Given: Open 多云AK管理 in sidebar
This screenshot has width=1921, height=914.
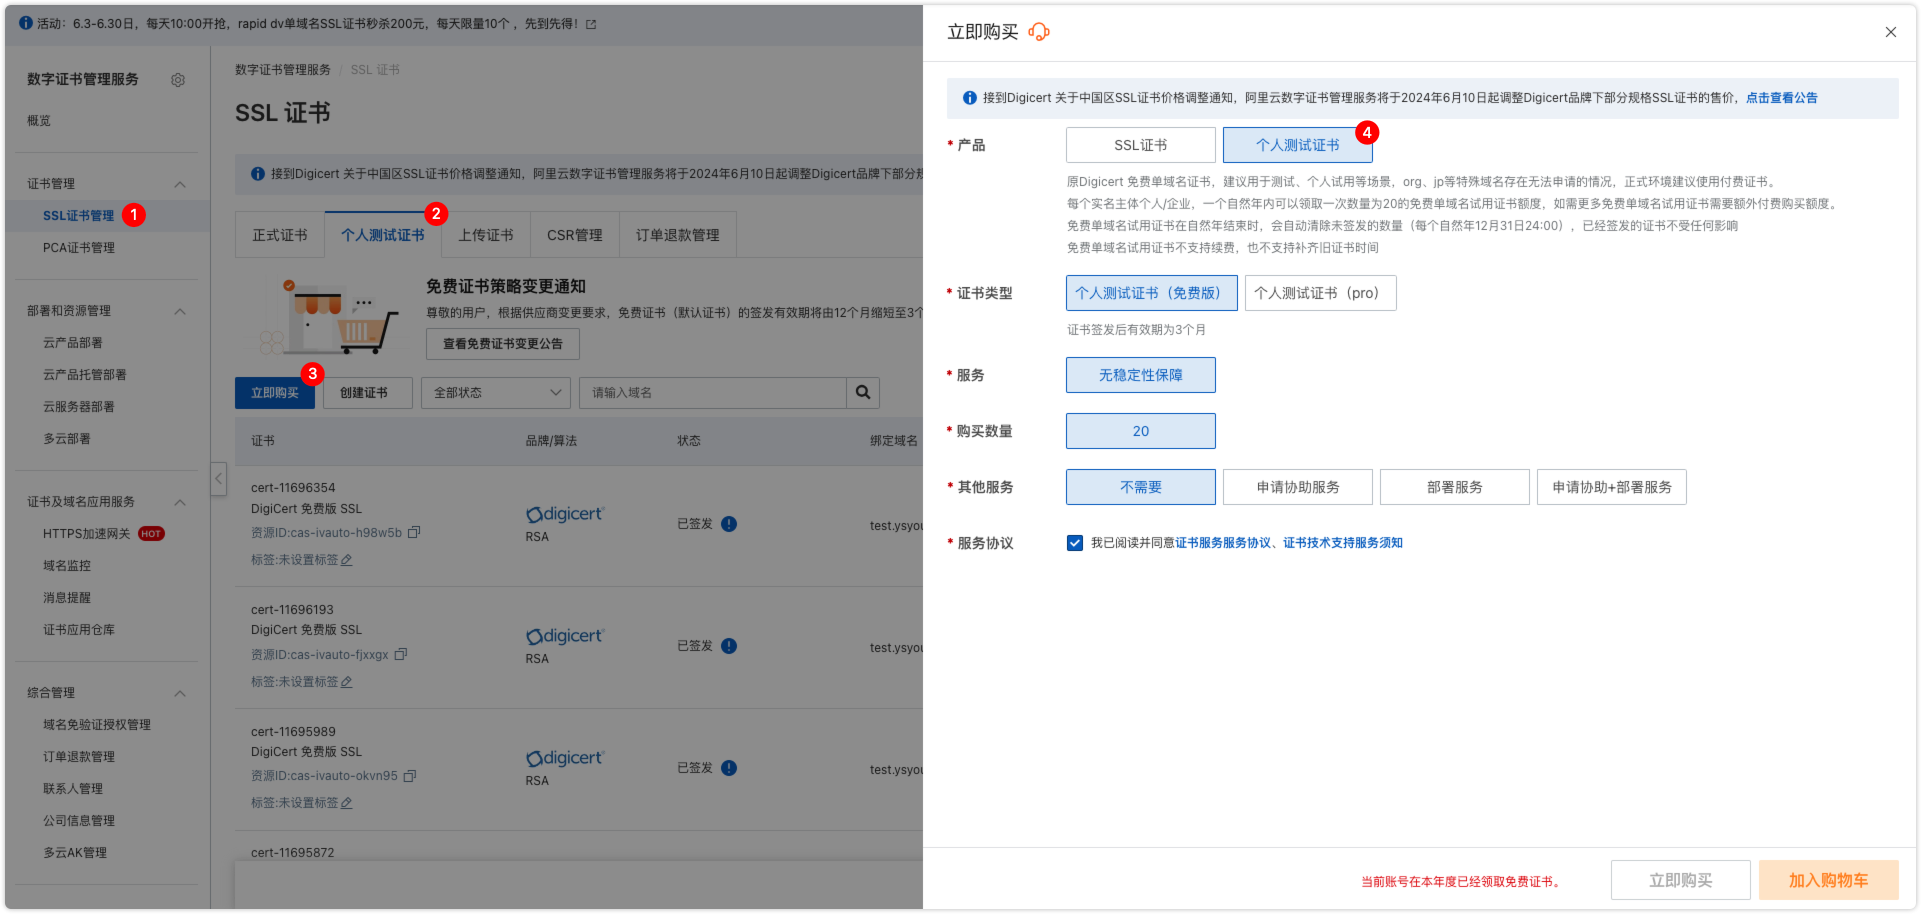Looking at the screenshot, I should [75, 853].
